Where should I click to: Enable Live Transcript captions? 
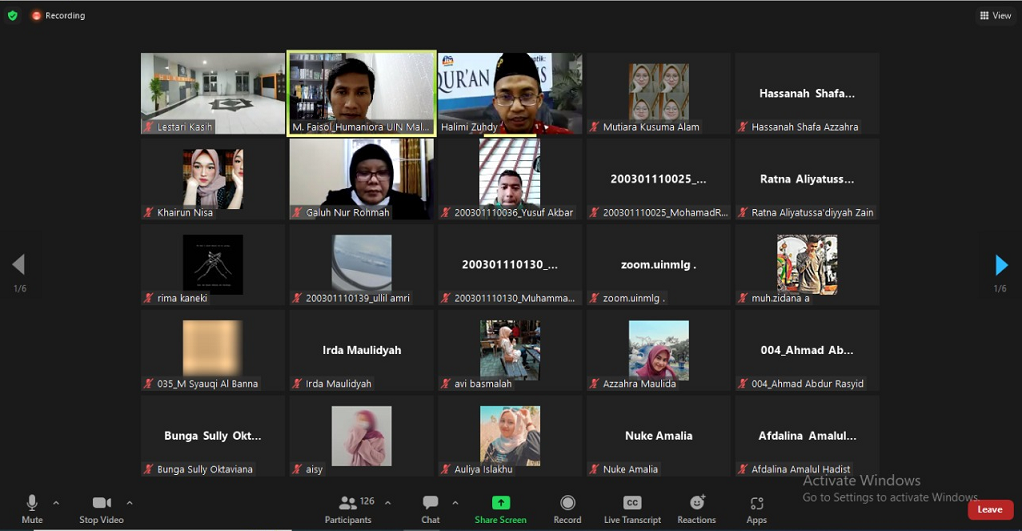[632, 508]
